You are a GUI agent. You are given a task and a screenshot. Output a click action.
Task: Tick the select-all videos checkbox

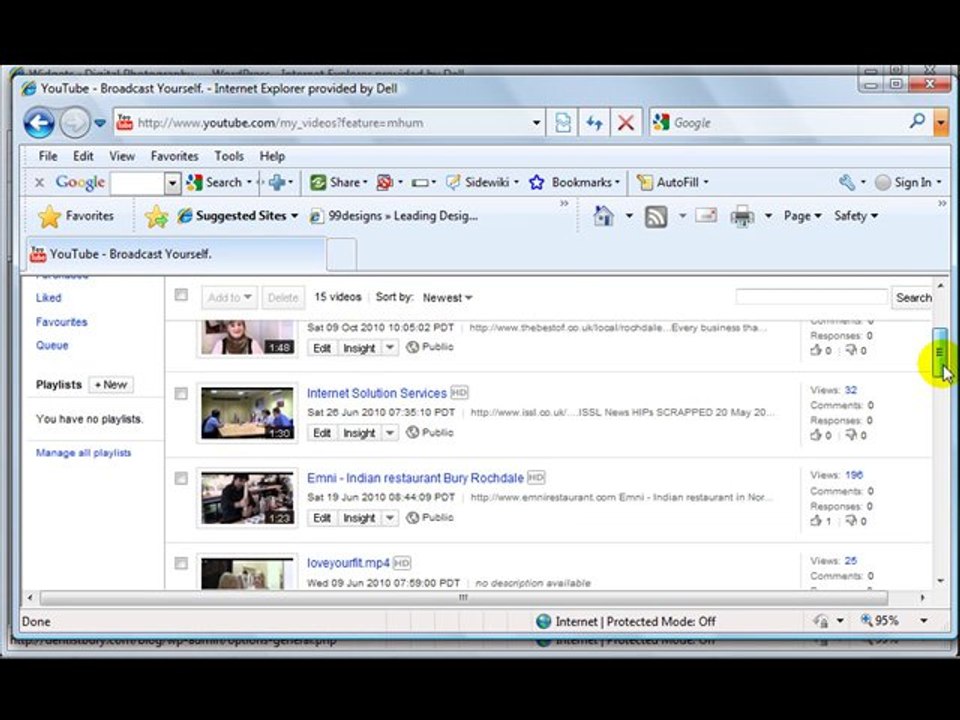181,295
